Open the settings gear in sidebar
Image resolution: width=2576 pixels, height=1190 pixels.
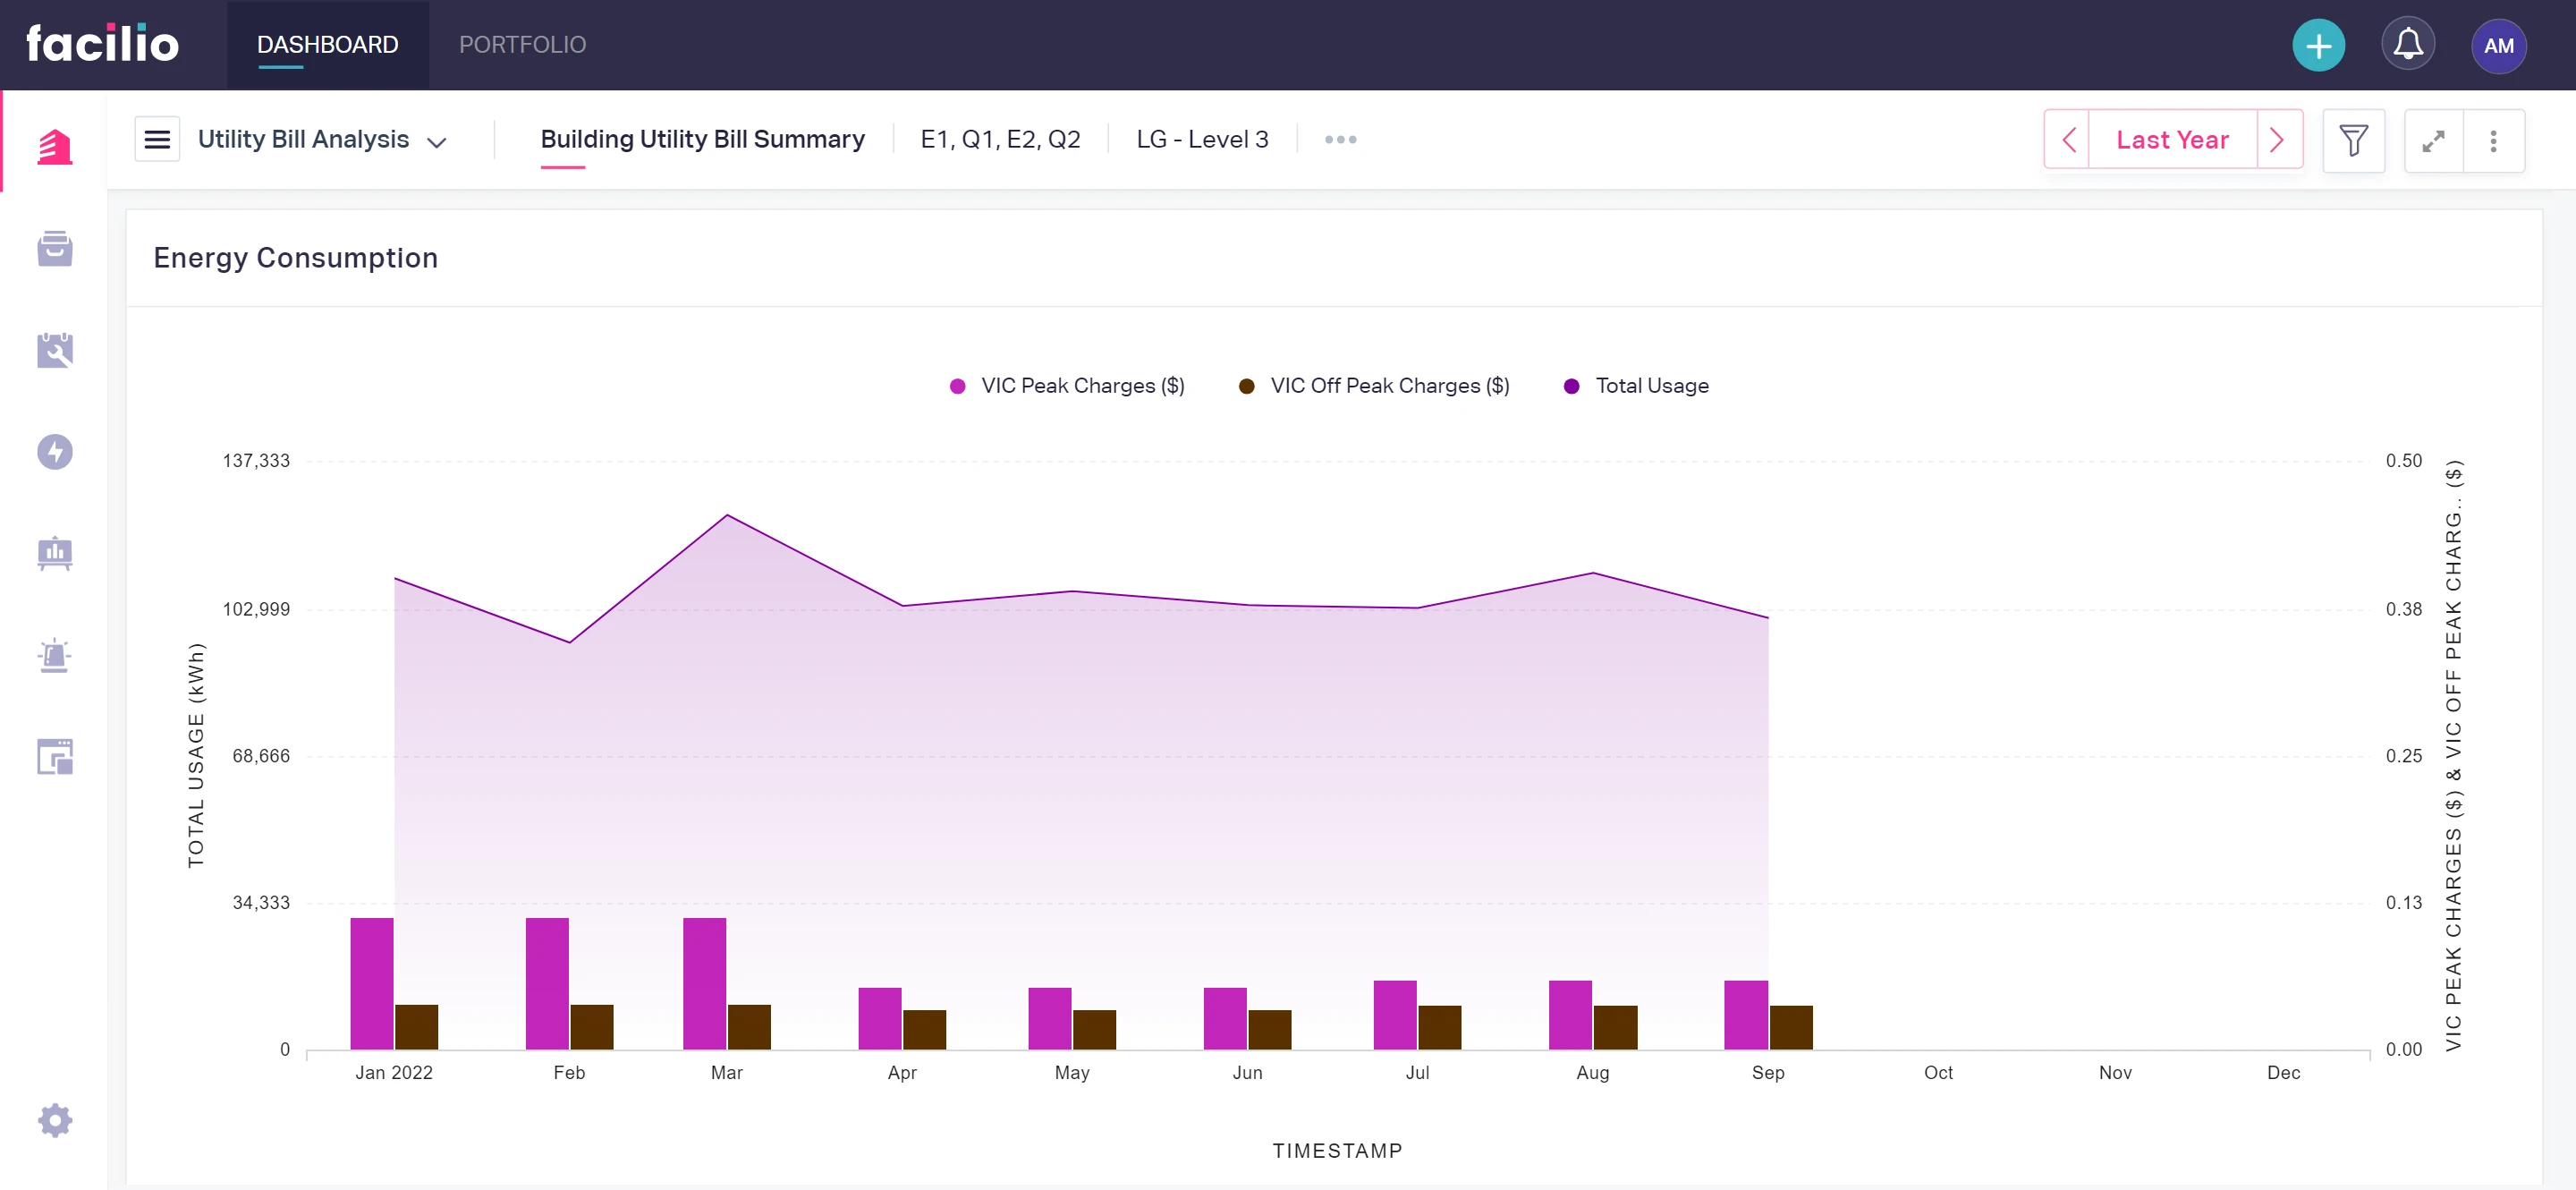click(55, 1120)
